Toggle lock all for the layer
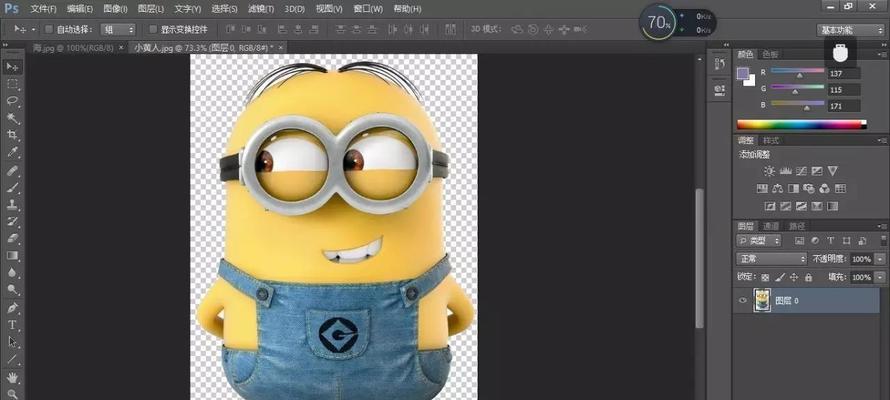Viewport: 890px width, 400px height. [x=808, y=277]
